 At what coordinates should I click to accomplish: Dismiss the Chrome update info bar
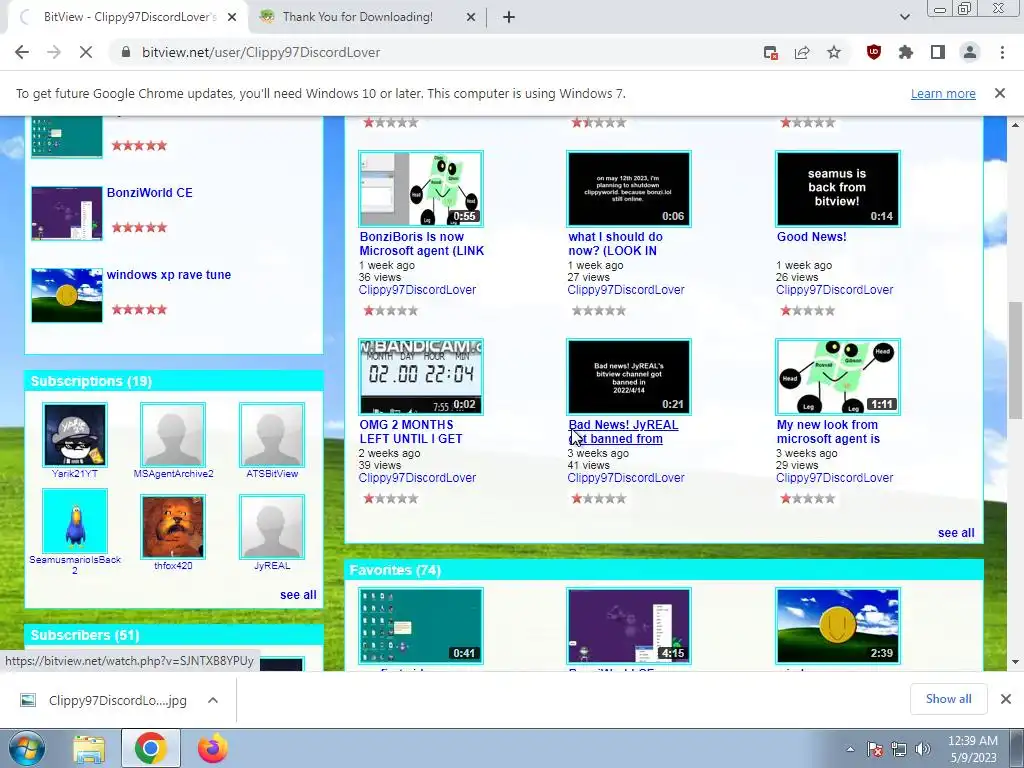point(1000,93)
